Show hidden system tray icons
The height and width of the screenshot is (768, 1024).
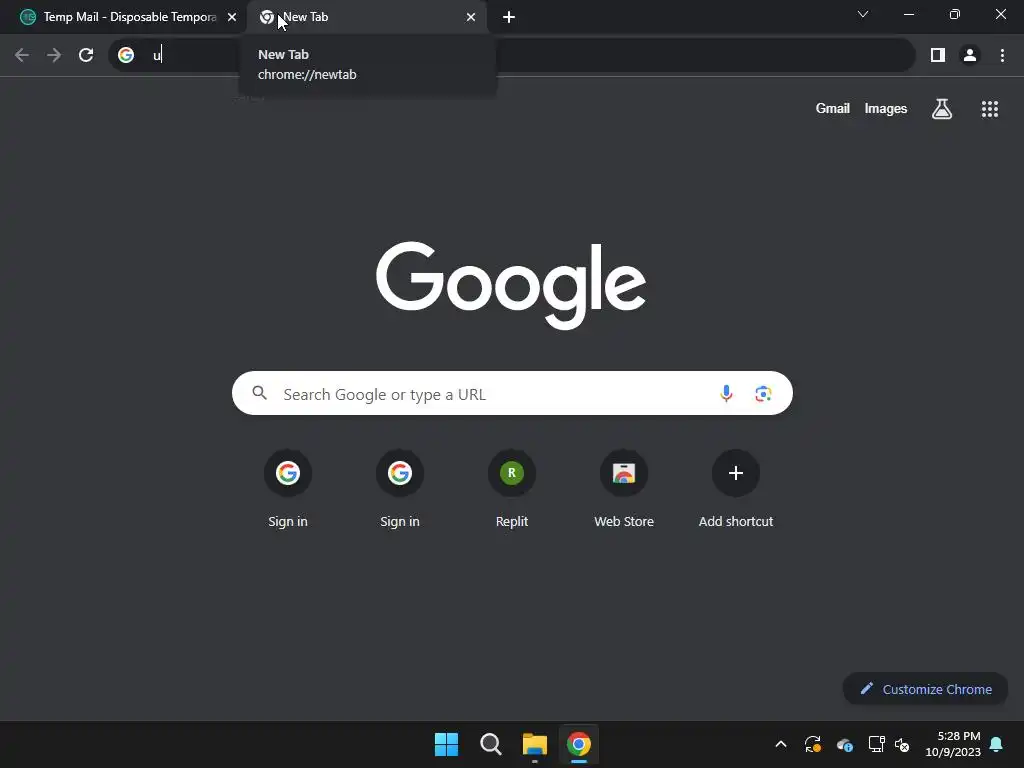(780, 744)
